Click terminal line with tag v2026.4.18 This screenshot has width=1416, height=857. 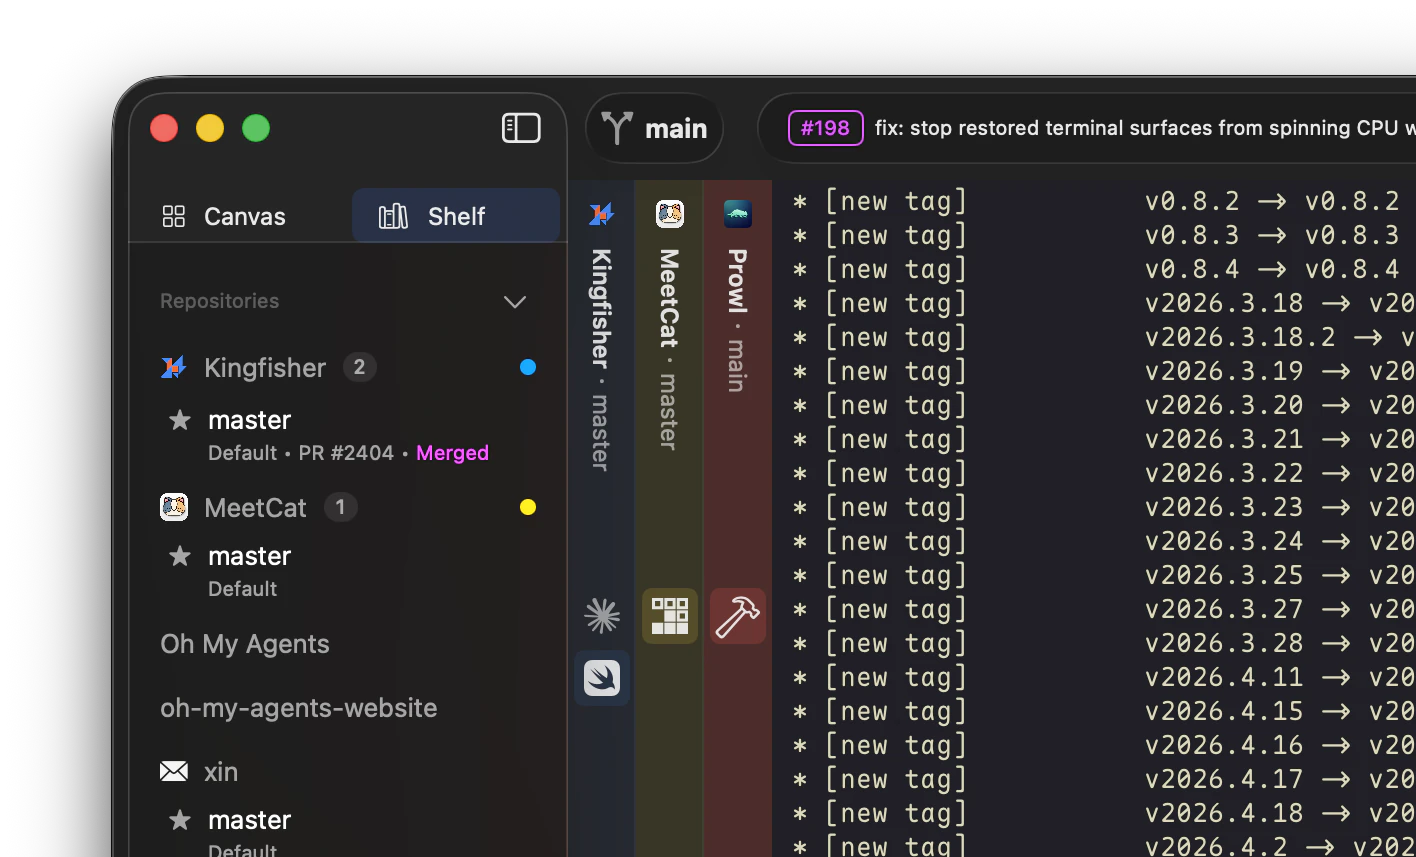1103,813
